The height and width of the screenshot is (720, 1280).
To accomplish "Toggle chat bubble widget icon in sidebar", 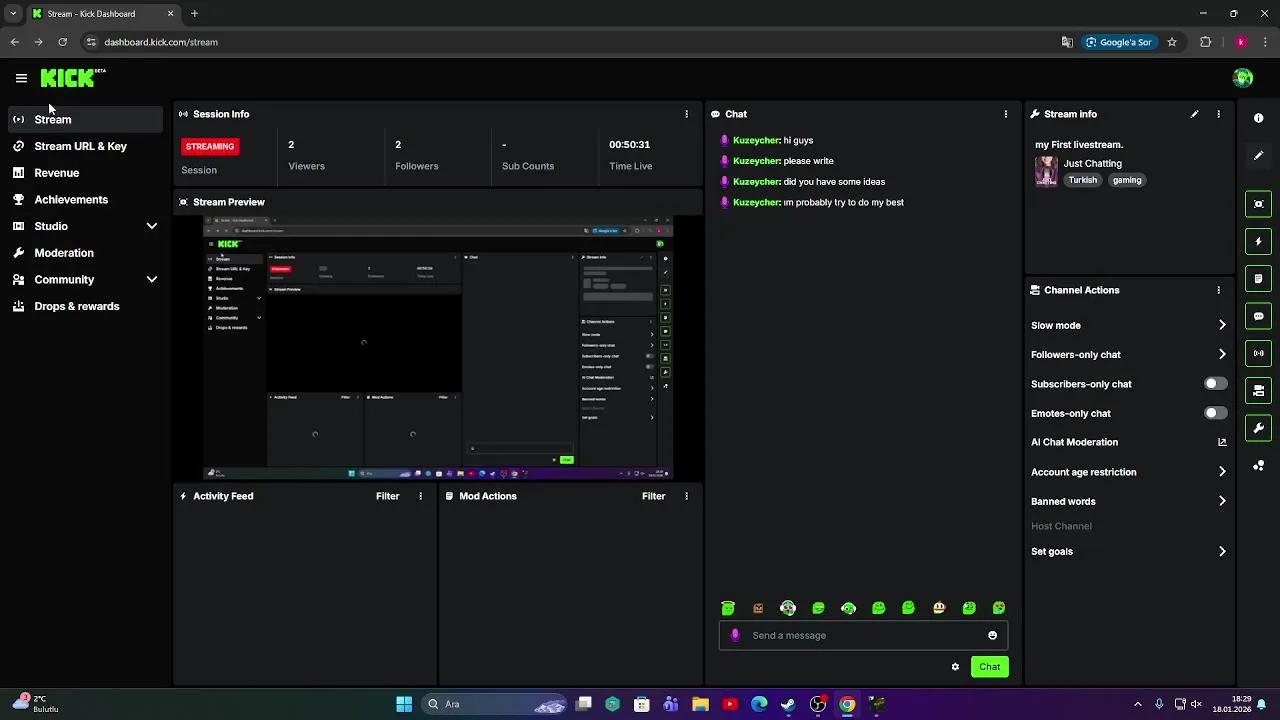I will (1258, 316).
